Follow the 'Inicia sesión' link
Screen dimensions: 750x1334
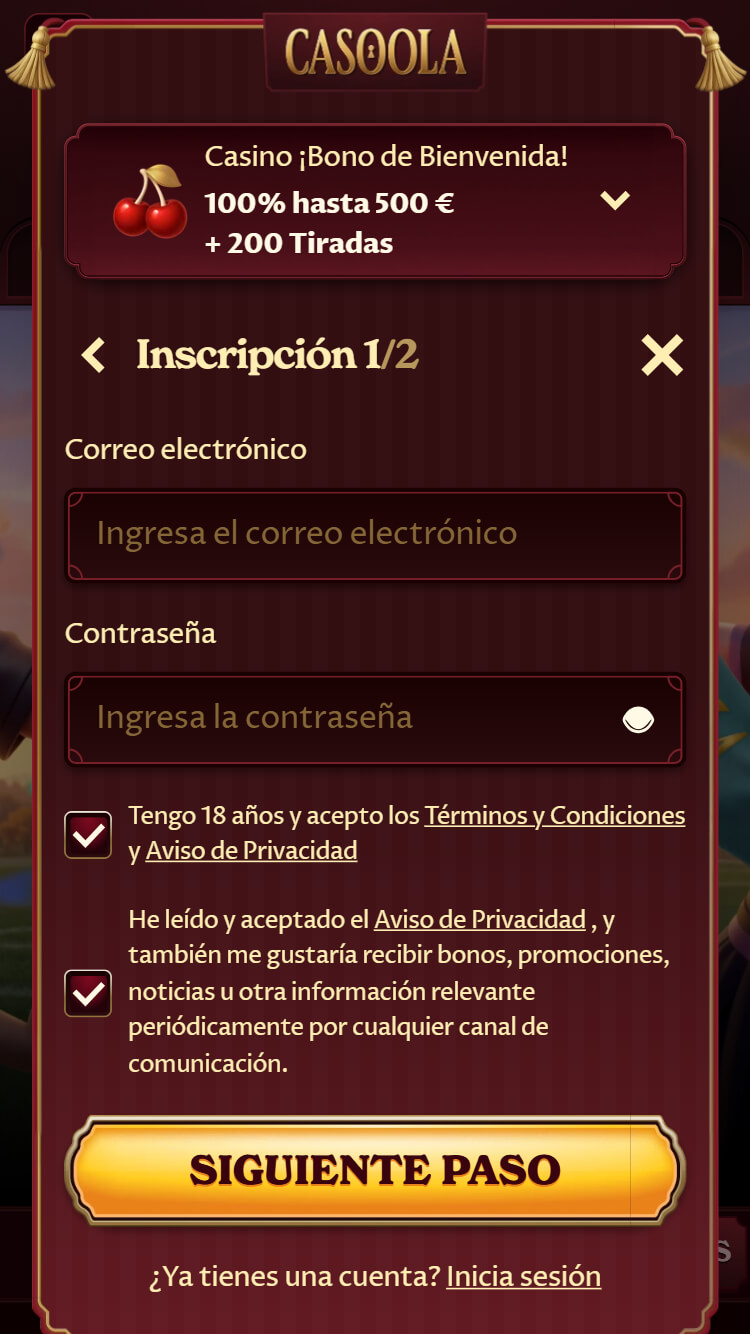pos(523,1277)
